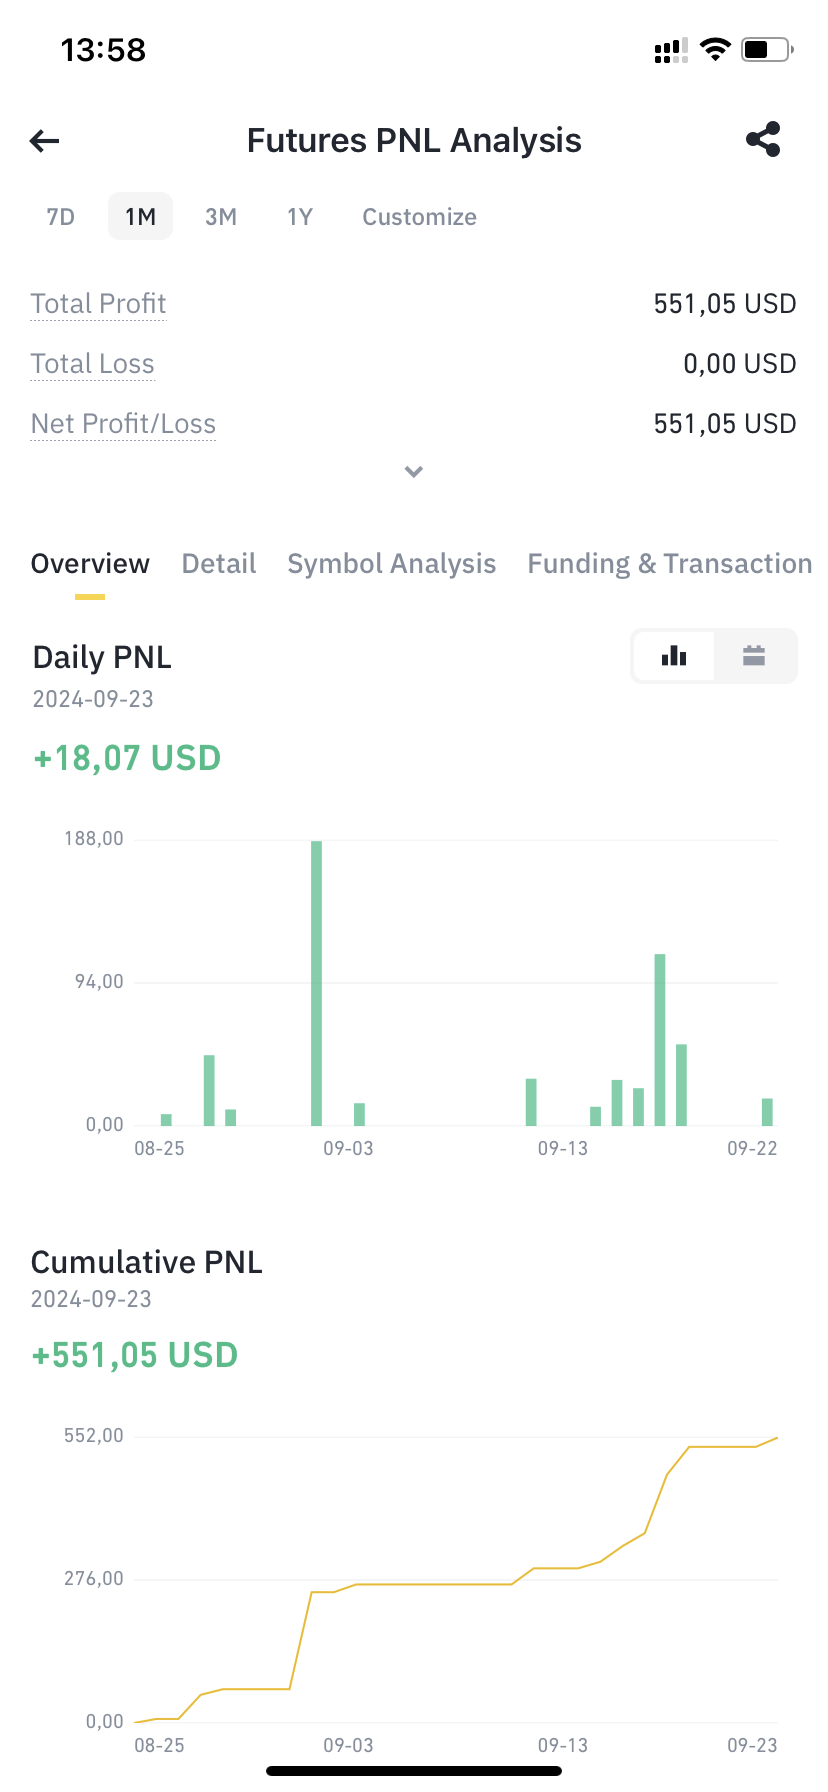Tap the back arrow icon
This screenshot has height=1792, width=828.
pyautogui.click(x=45, y=141)
